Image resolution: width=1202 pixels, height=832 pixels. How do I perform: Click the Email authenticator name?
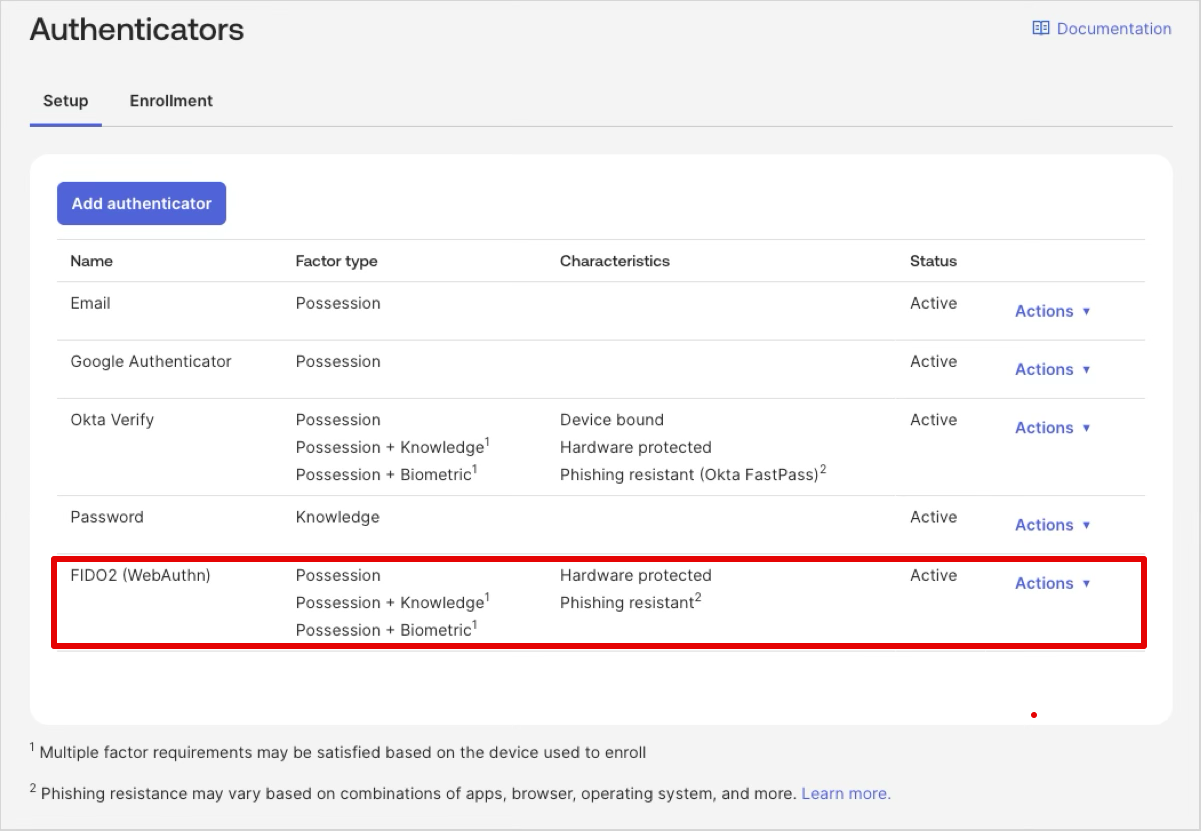click(90, 303)
